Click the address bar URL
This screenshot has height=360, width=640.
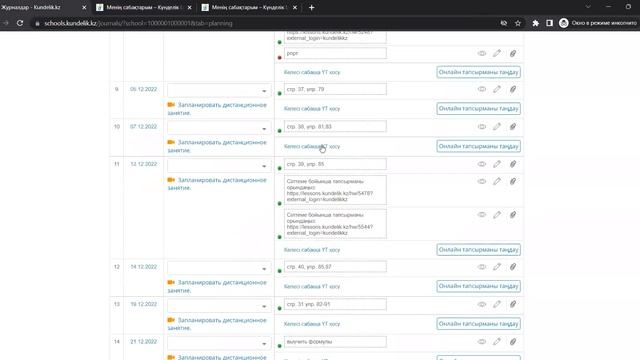tap(139, 23)
